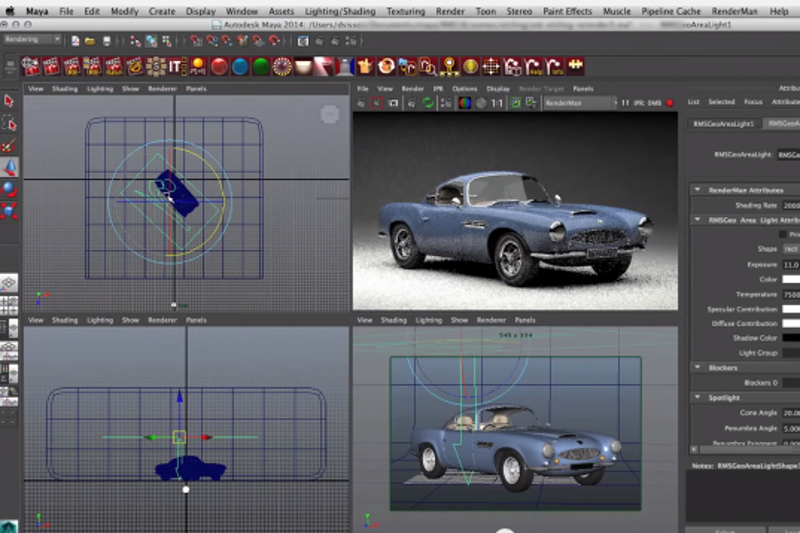Switch to the RMSGeoAreaLight1 tab

pos(723,123)
